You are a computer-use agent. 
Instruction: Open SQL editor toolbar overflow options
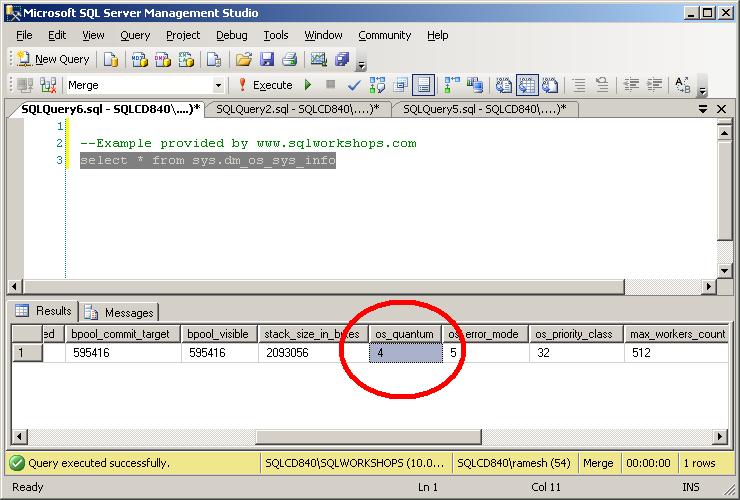pyautogui.click(x=702, y=90)
